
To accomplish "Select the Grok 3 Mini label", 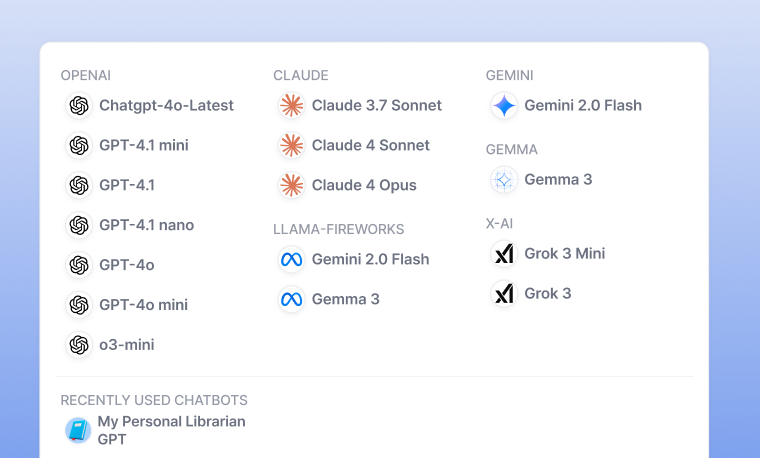I will click(x=565, y=253).
